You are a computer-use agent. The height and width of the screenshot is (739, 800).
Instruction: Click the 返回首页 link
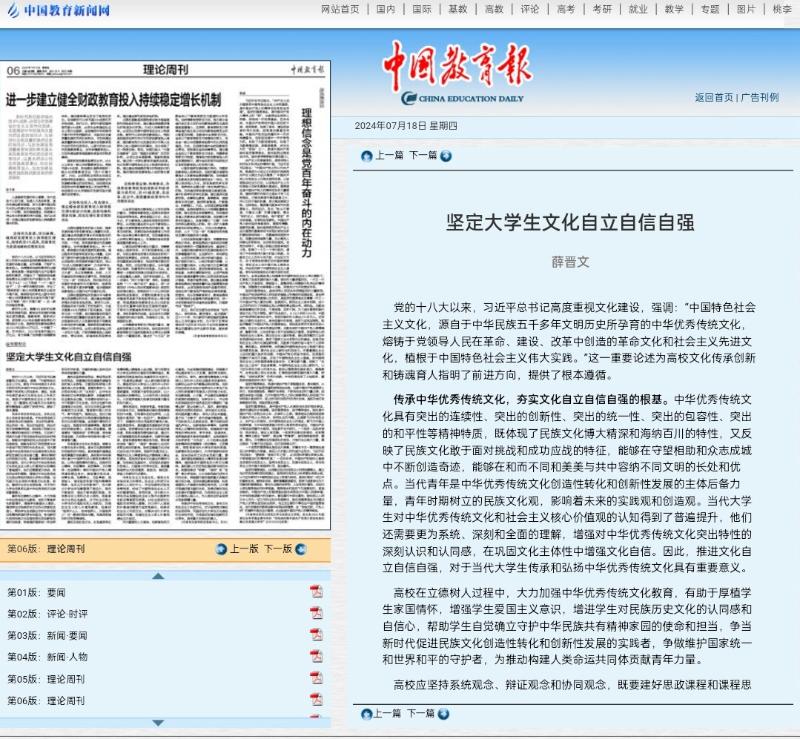(x=714, y=97)
